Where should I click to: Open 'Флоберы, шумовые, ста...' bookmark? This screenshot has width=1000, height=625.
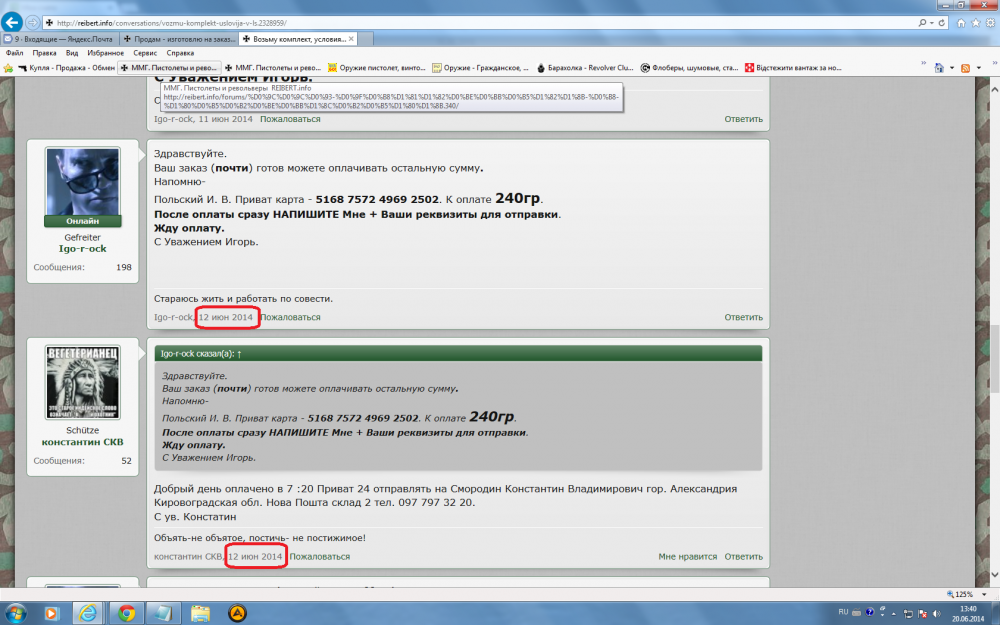click(689, 68)
